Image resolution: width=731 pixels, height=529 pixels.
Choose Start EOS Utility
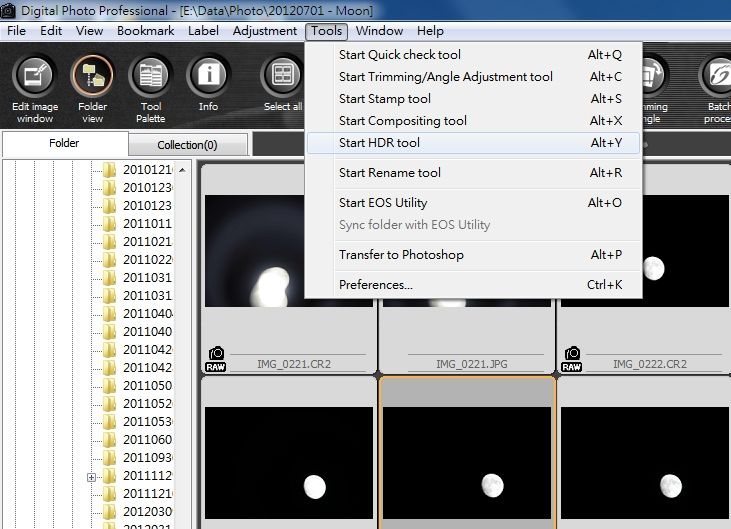pos(474,203)
